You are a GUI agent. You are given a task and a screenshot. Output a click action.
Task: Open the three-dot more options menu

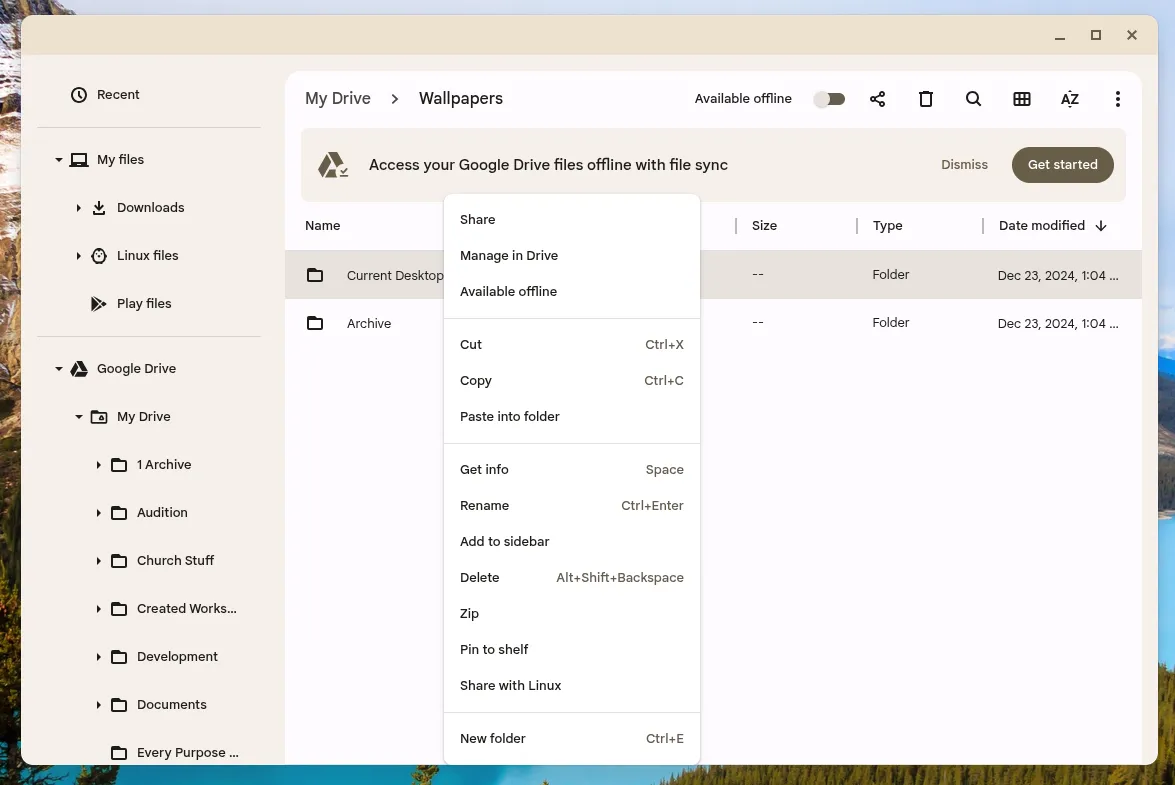pos(1117,99)
